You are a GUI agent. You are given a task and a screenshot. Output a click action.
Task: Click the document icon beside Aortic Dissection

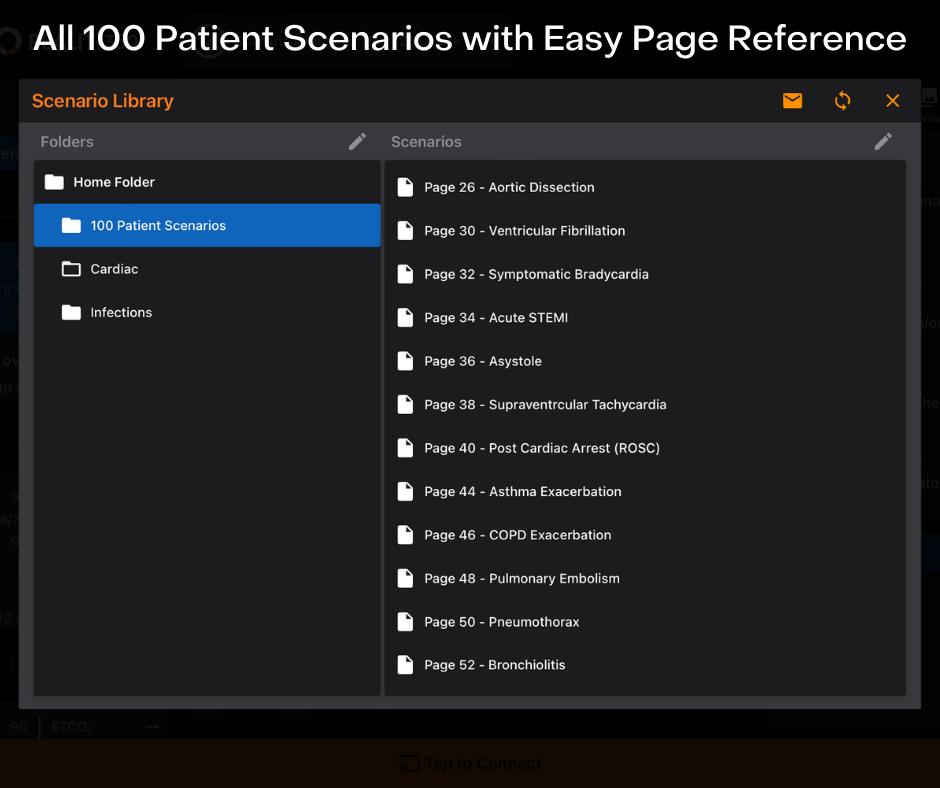(x=405, y=187)
